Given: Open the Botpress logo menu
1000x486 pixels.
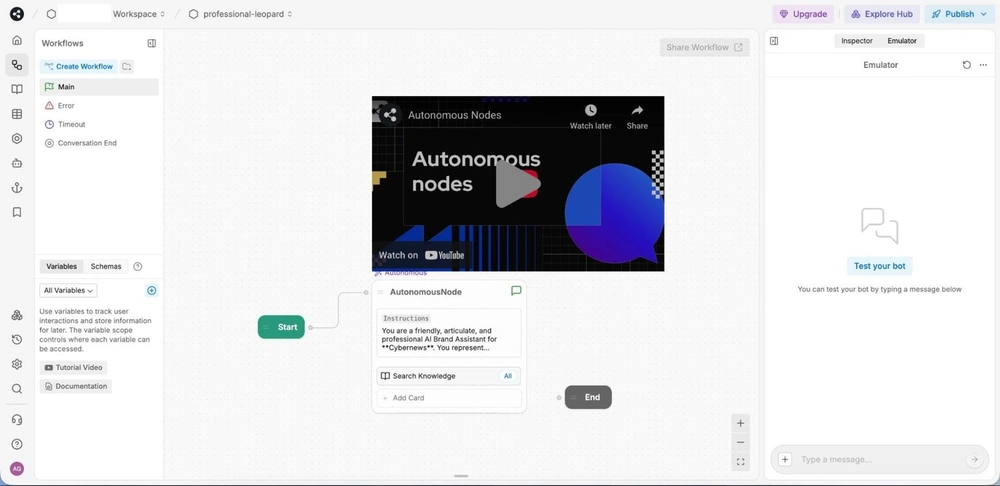Looking at the screenshot, I should tap(17, 14).
